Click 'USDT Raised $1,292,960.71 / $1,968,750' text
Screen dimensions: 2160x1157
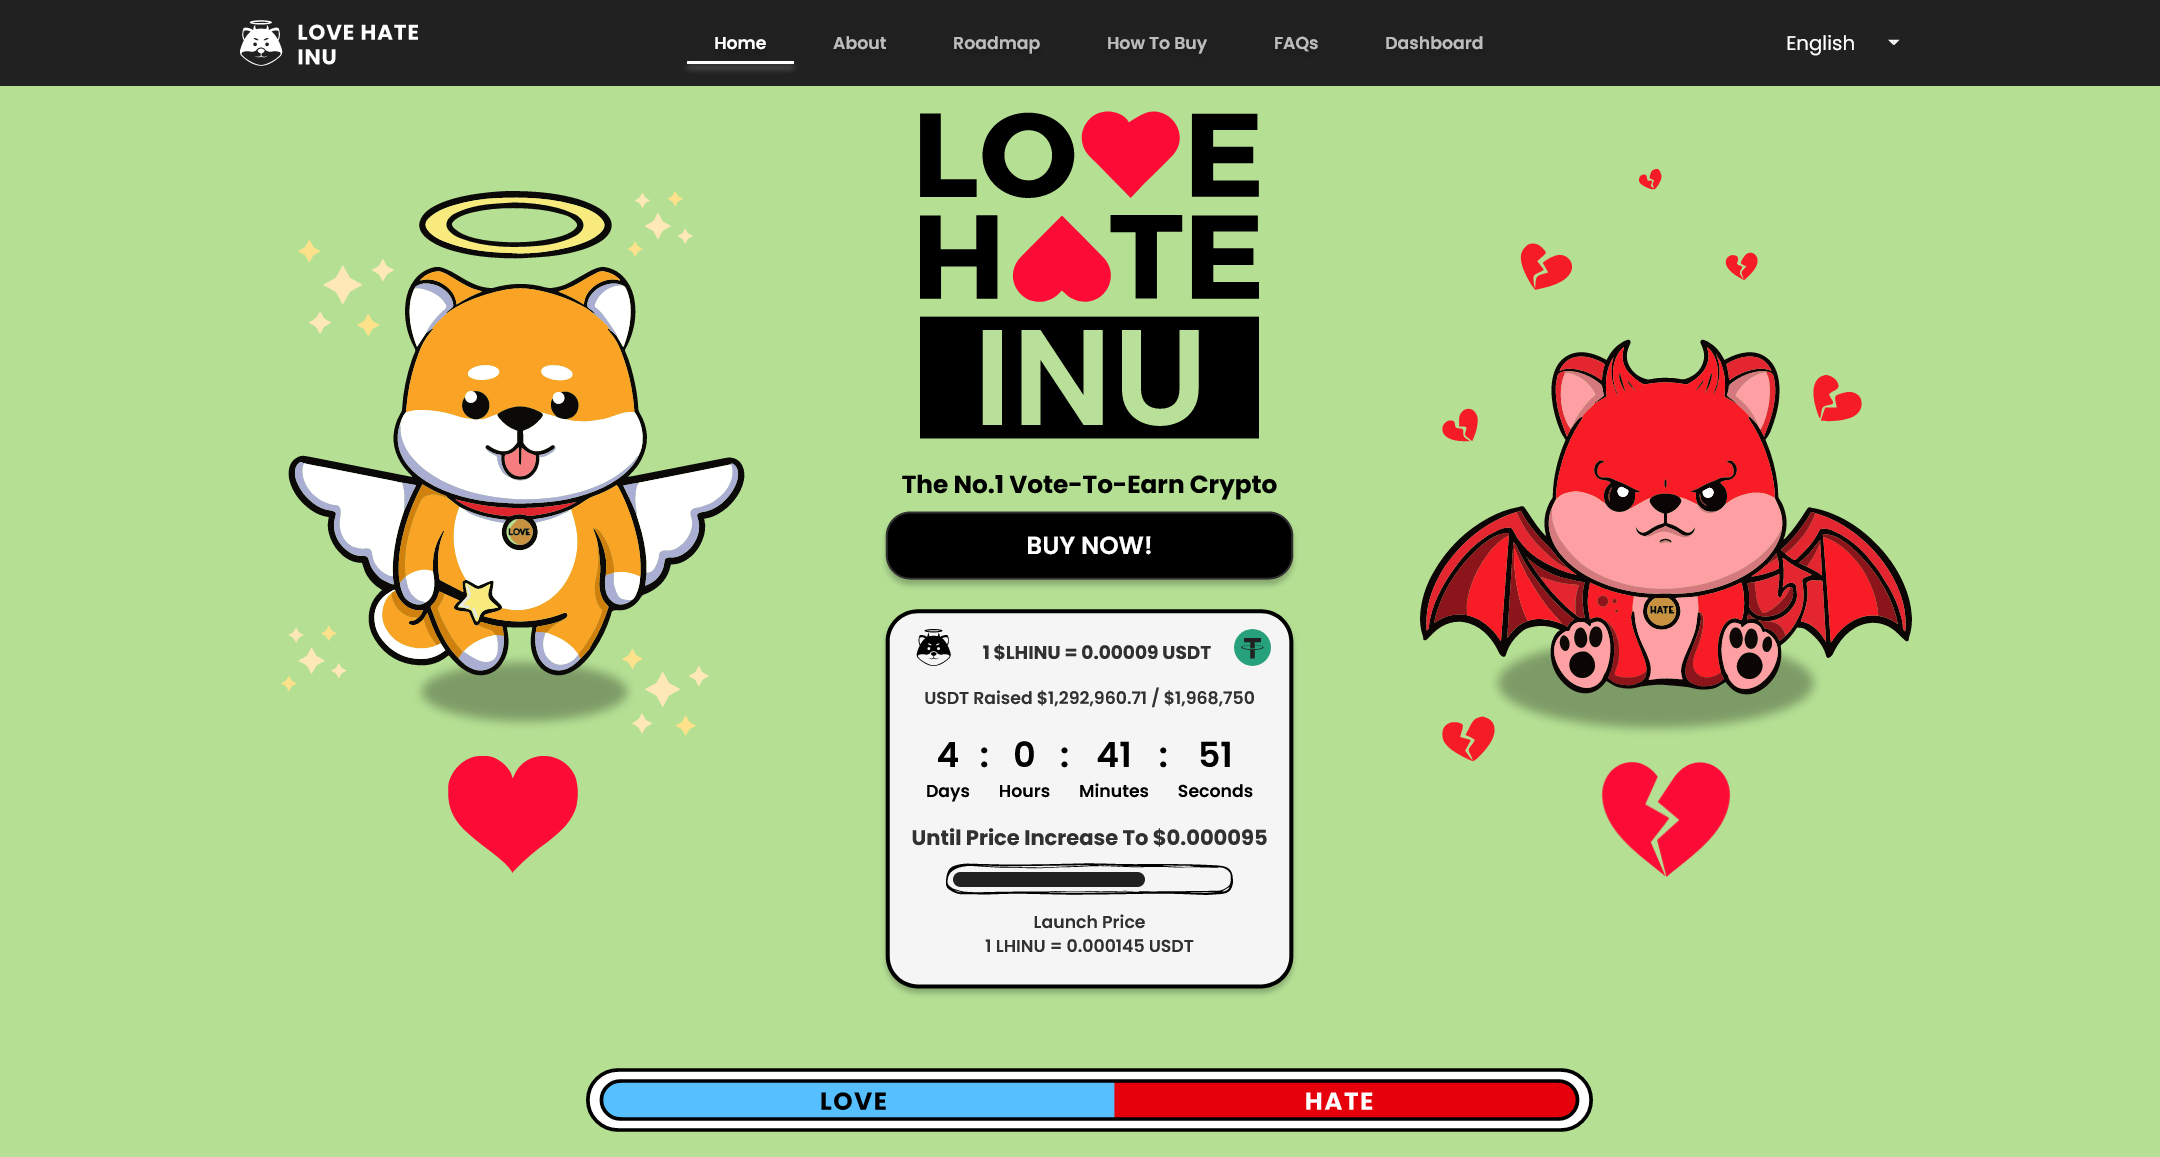(1089, 697)
